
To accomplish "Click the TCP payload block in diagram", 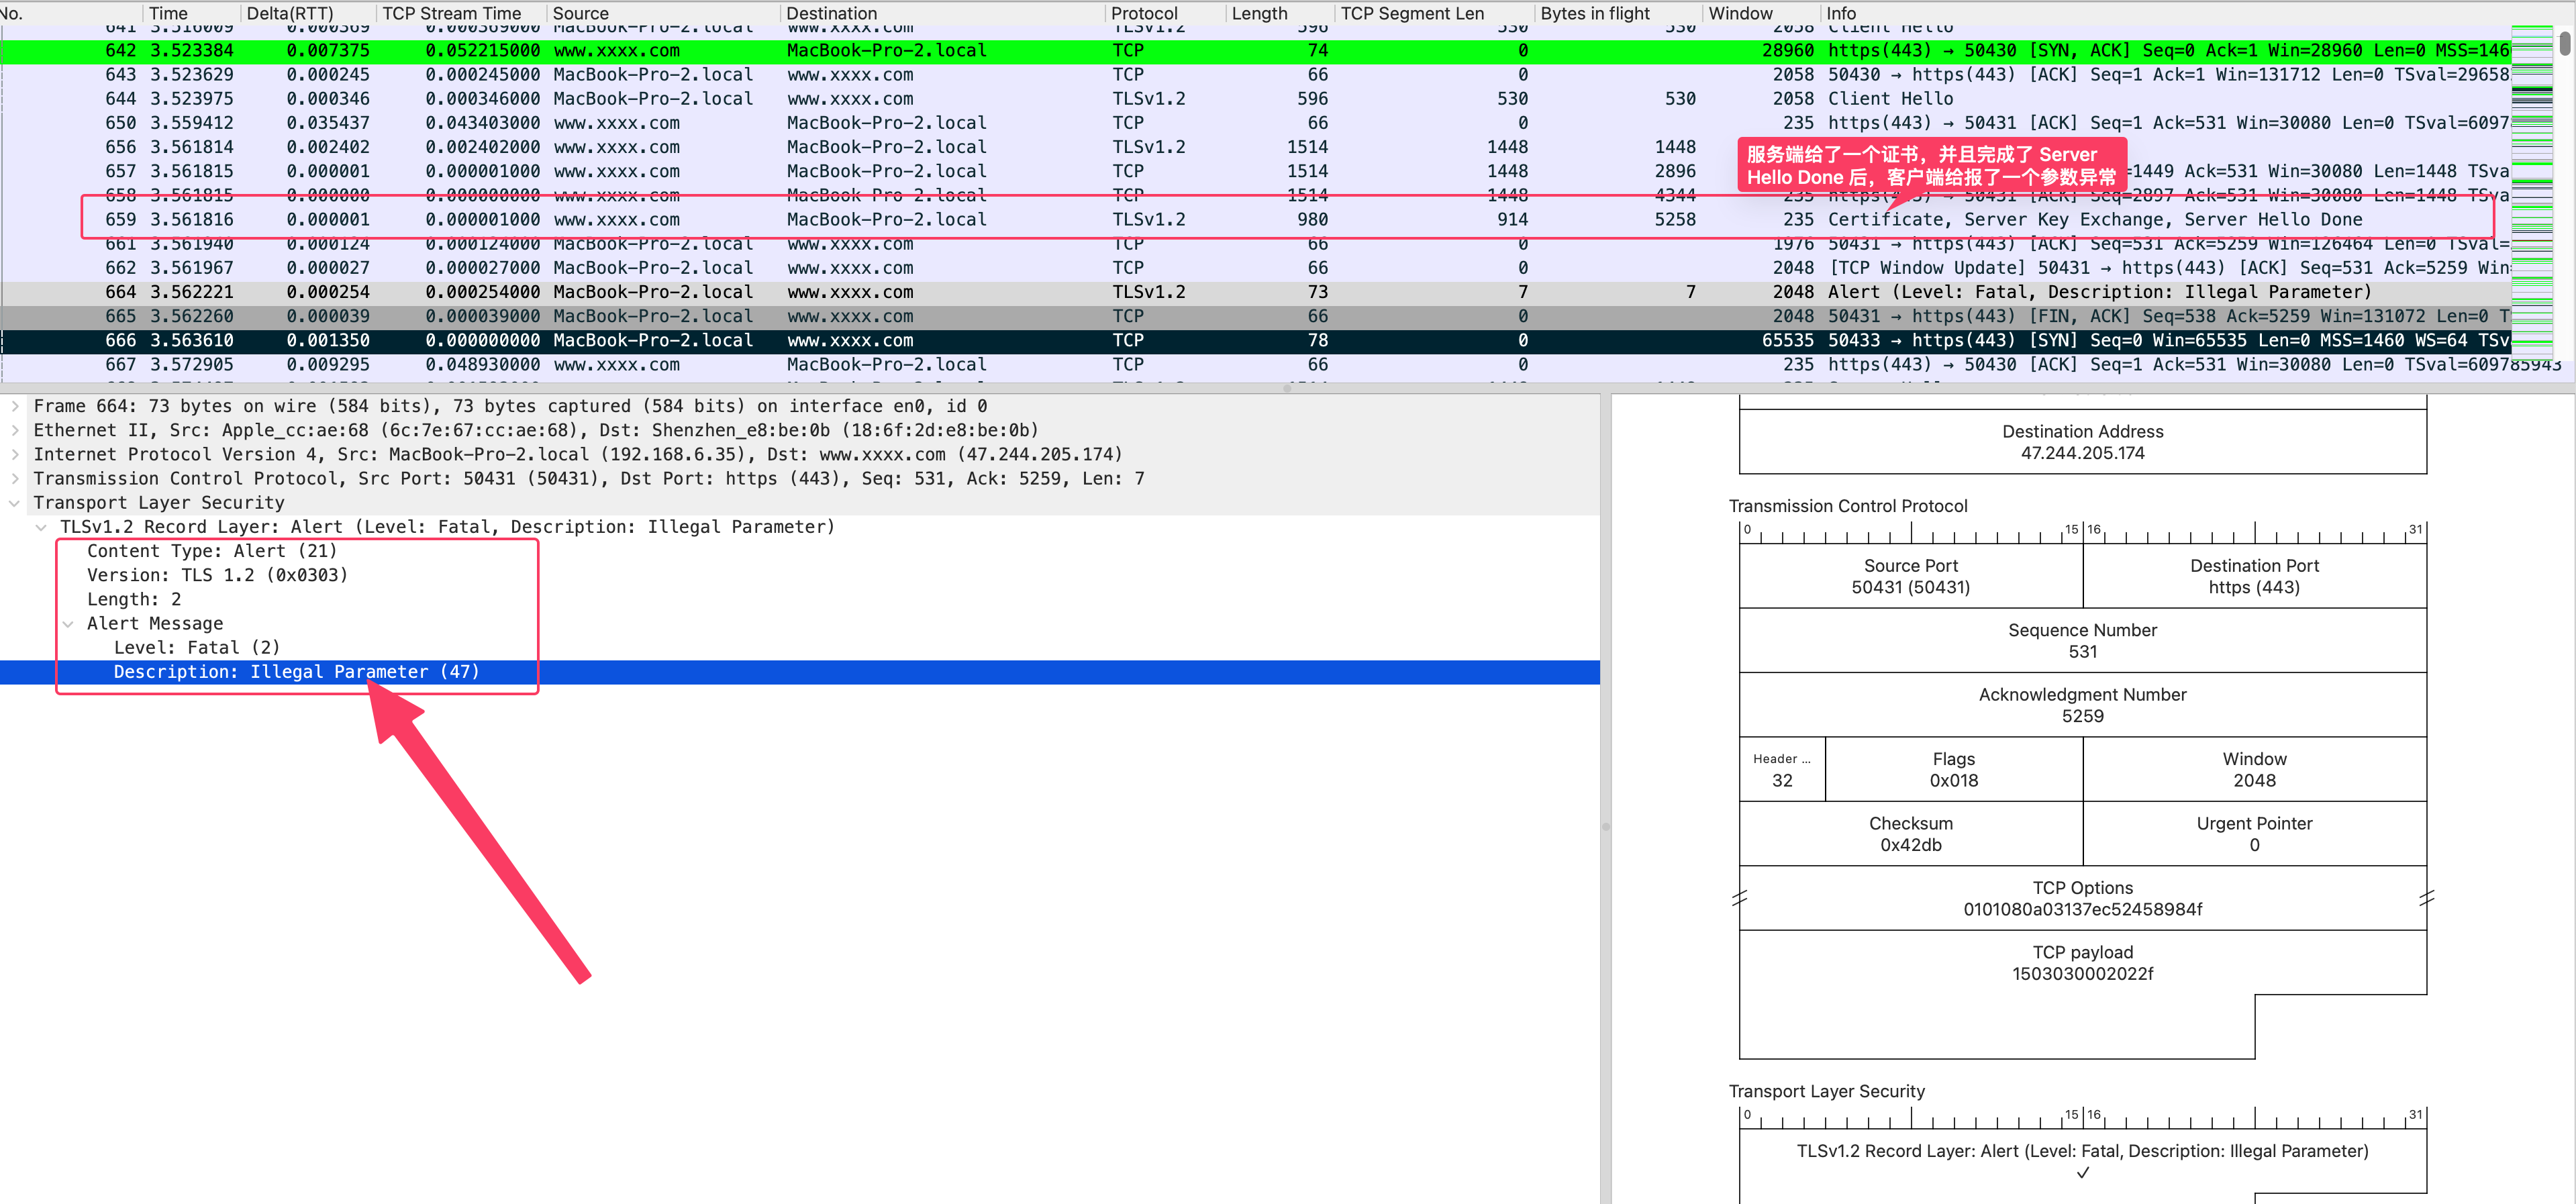I will (2082, 963).
